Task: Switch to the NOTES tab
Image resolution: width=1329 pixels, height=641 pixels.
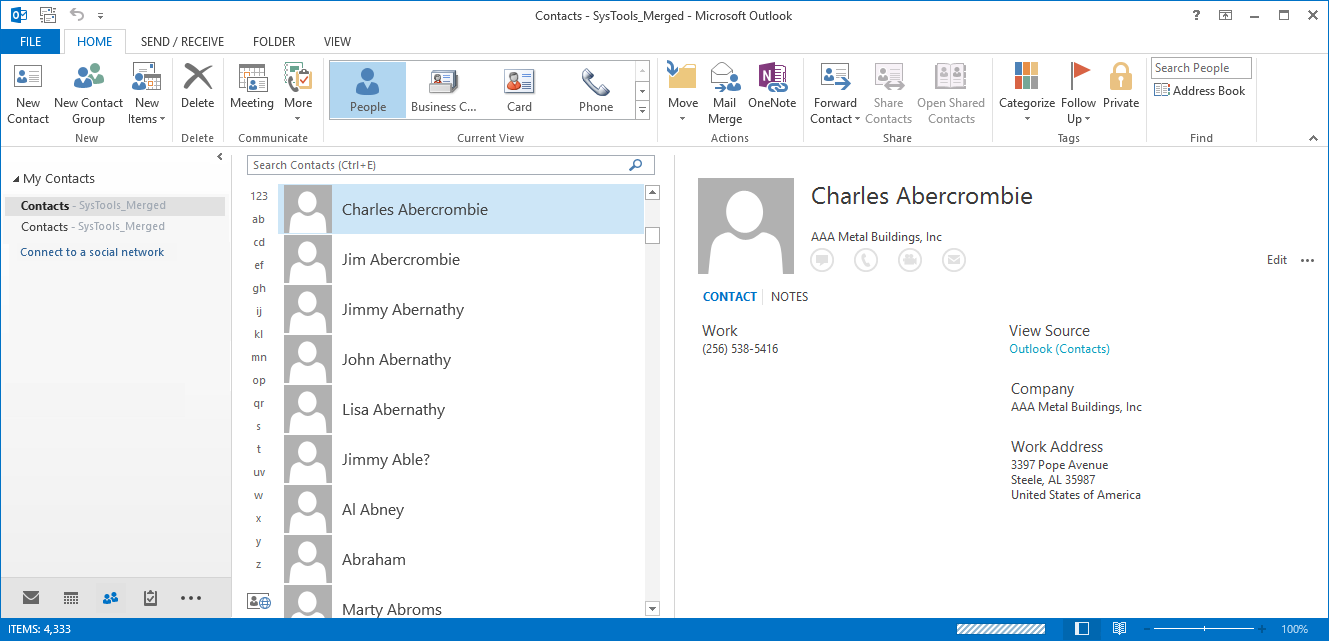Action: pos(789,297)
